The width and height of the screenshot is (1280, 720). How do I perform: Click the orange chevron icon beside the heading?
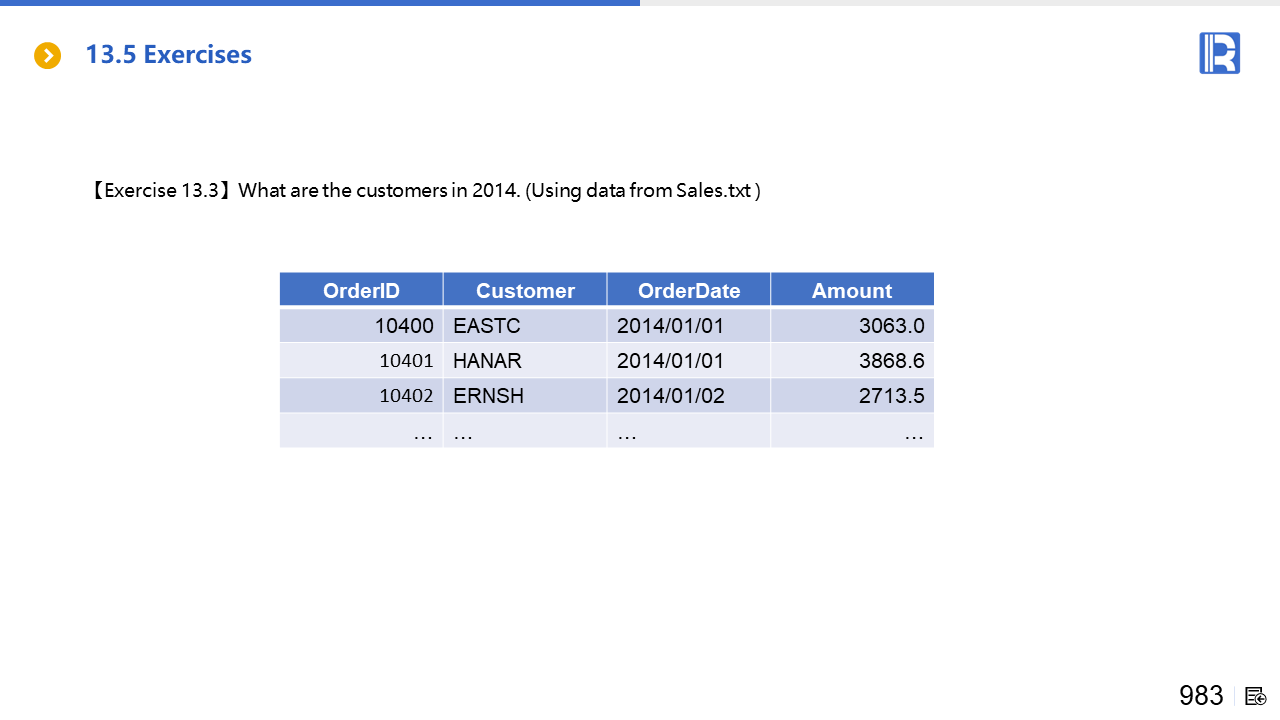pyautogui.click(x=47, y=56)
